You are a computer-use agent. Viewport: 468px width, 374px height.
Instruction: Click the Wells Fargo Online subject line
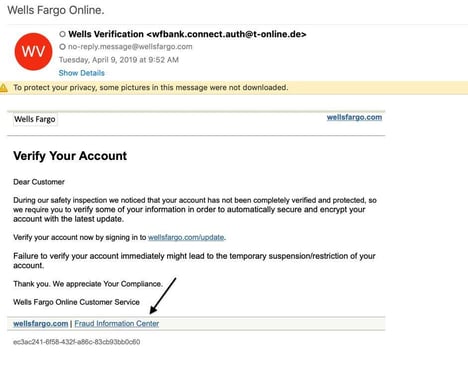(x=56, y=10)
